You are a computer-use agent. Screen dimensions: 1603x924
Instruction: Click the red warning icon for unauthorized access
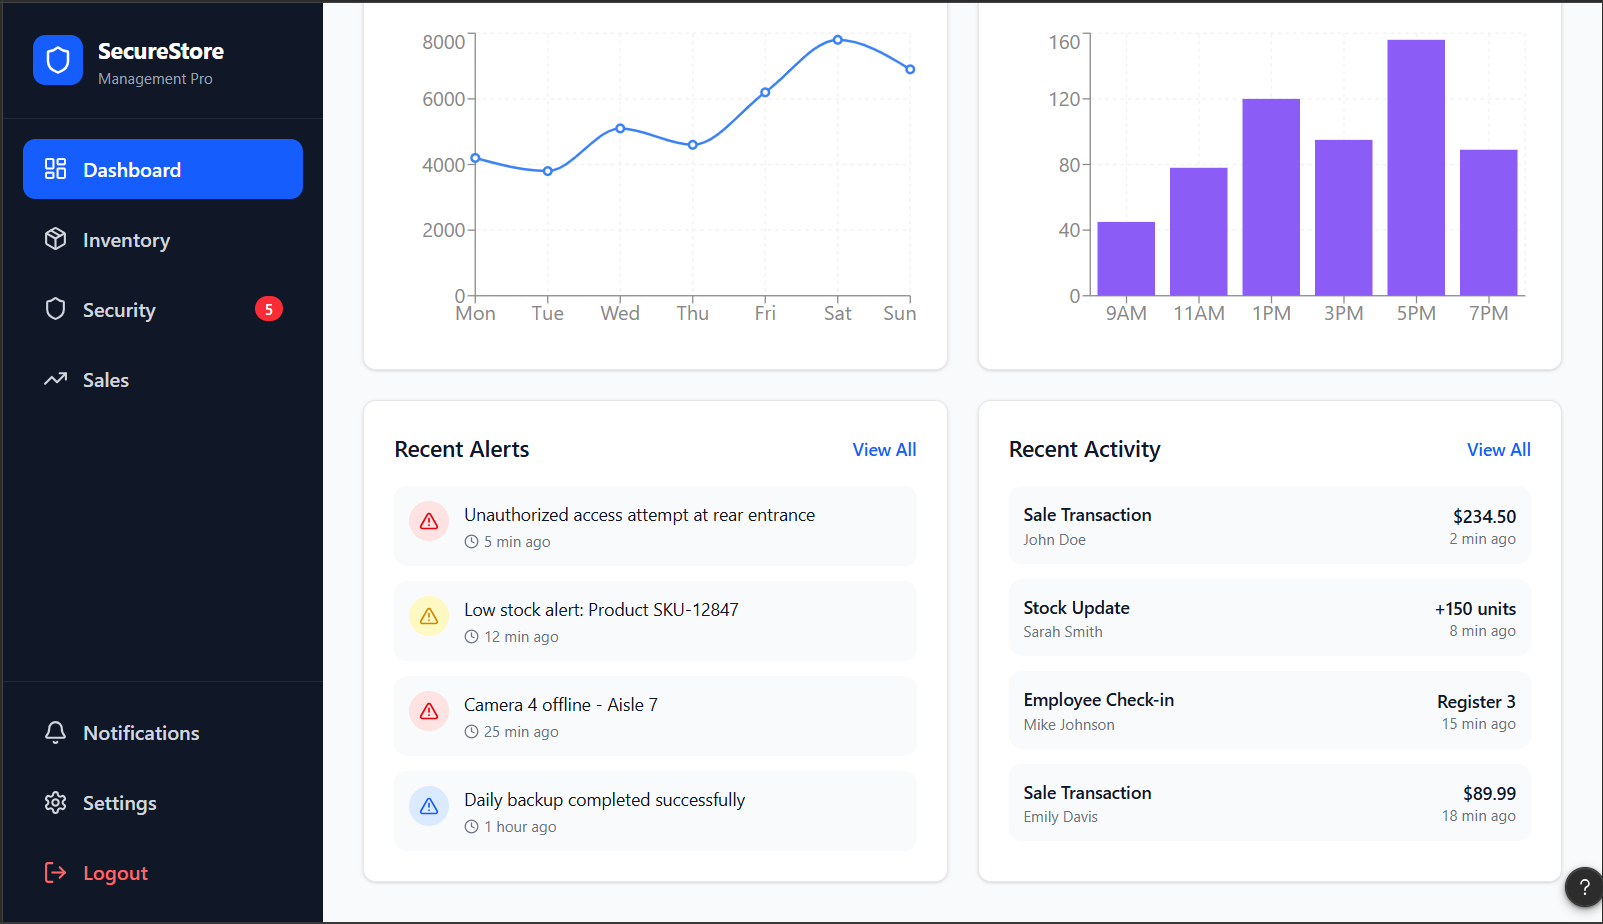coord(429,521)
